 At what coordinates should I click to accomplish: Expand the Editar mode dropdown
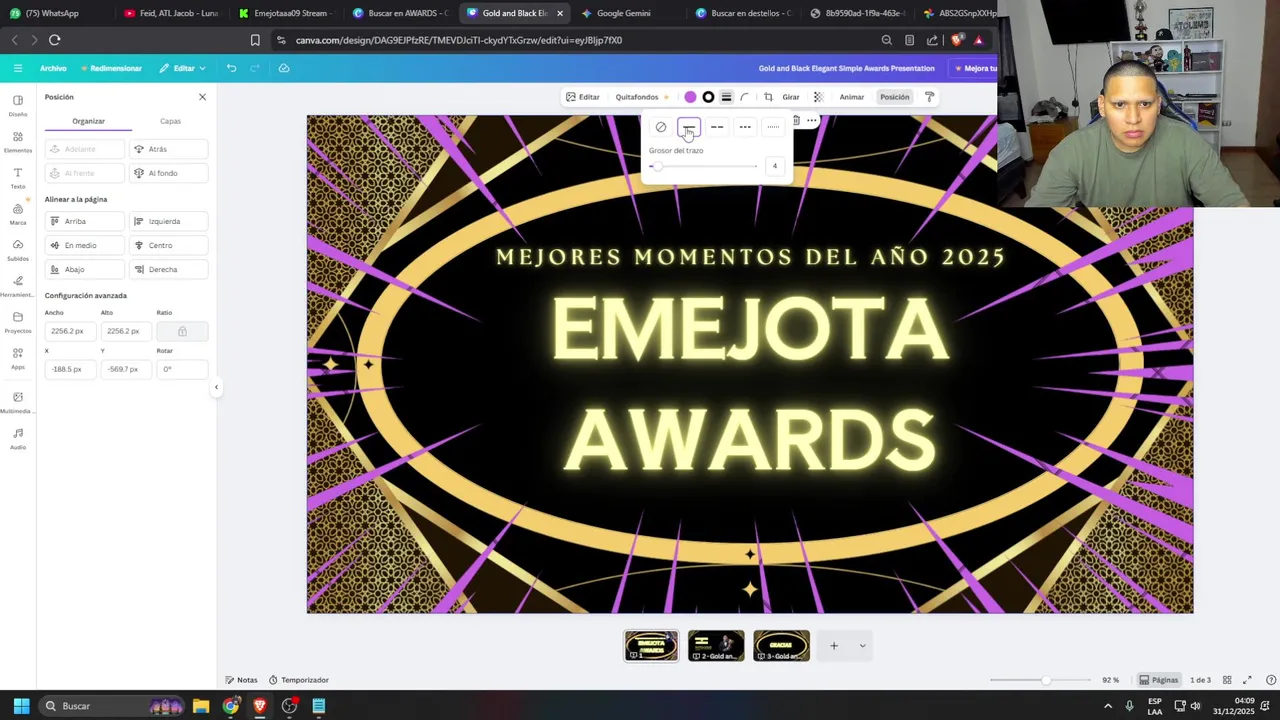[182, 68]
